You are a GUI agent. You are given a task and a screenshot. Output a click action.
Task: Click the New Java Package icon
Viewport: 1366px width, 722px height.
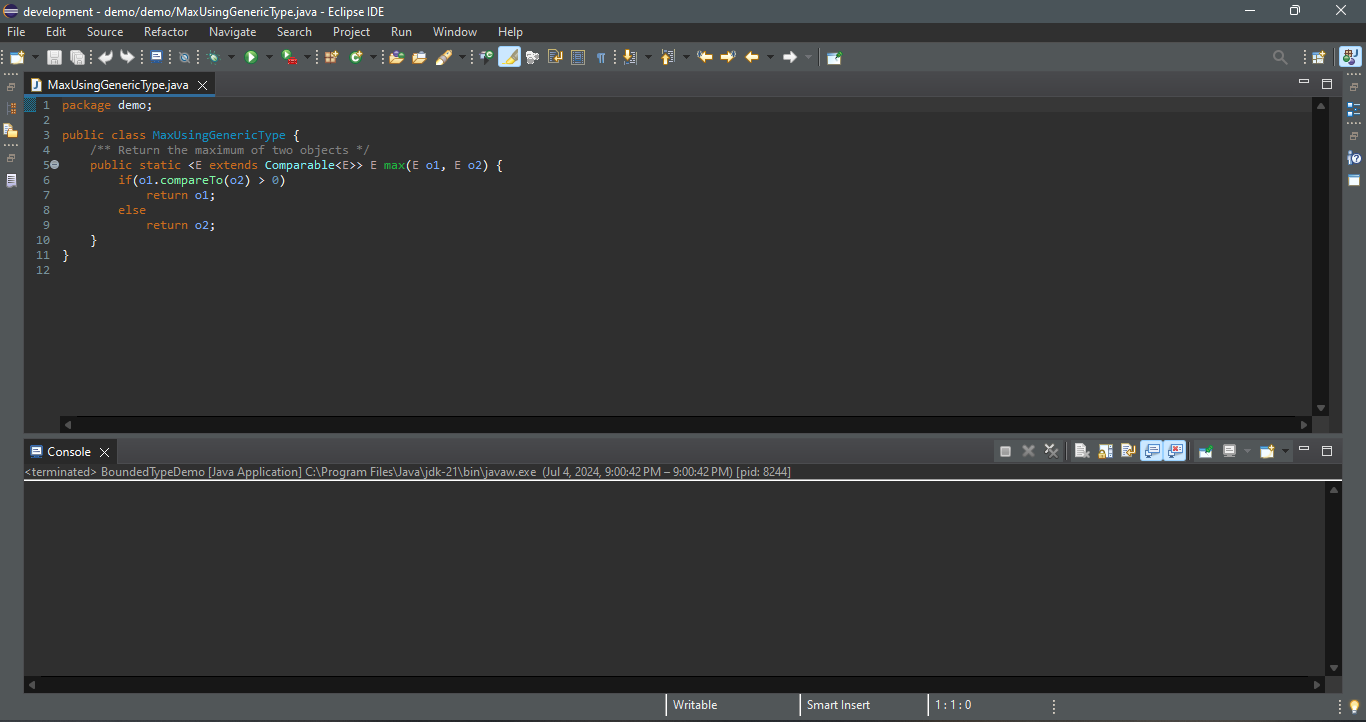tap(331, 57)
